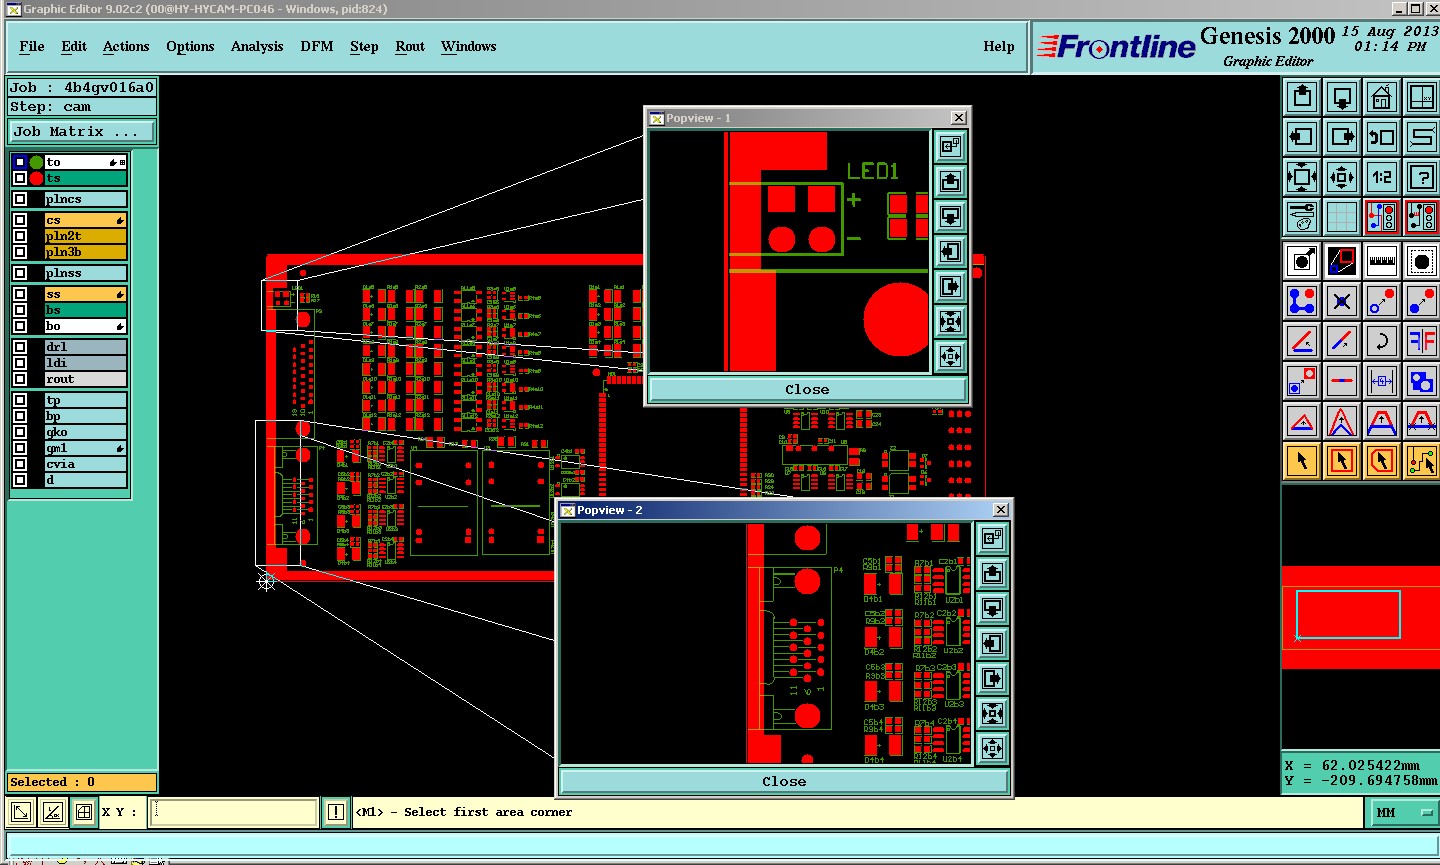This screenshot has width=1440, height=865.
Task: Toggle the checkbox for layer rout
Action: pos(20,379)
